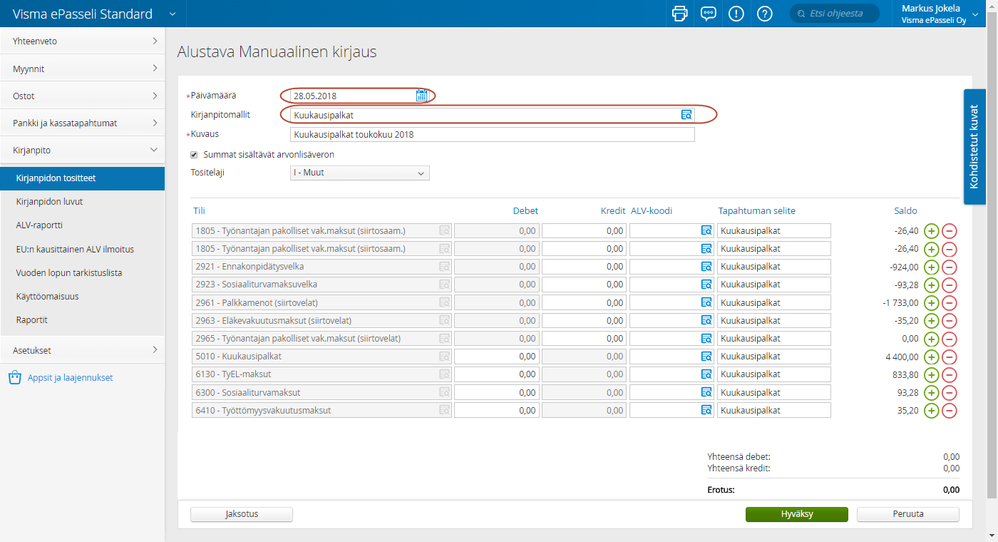Image resolution: width=998 pixels, height=542 pixels.
Task: Click the printer icon in top bar
Action: pyautogui.click(x=680, y=14)
